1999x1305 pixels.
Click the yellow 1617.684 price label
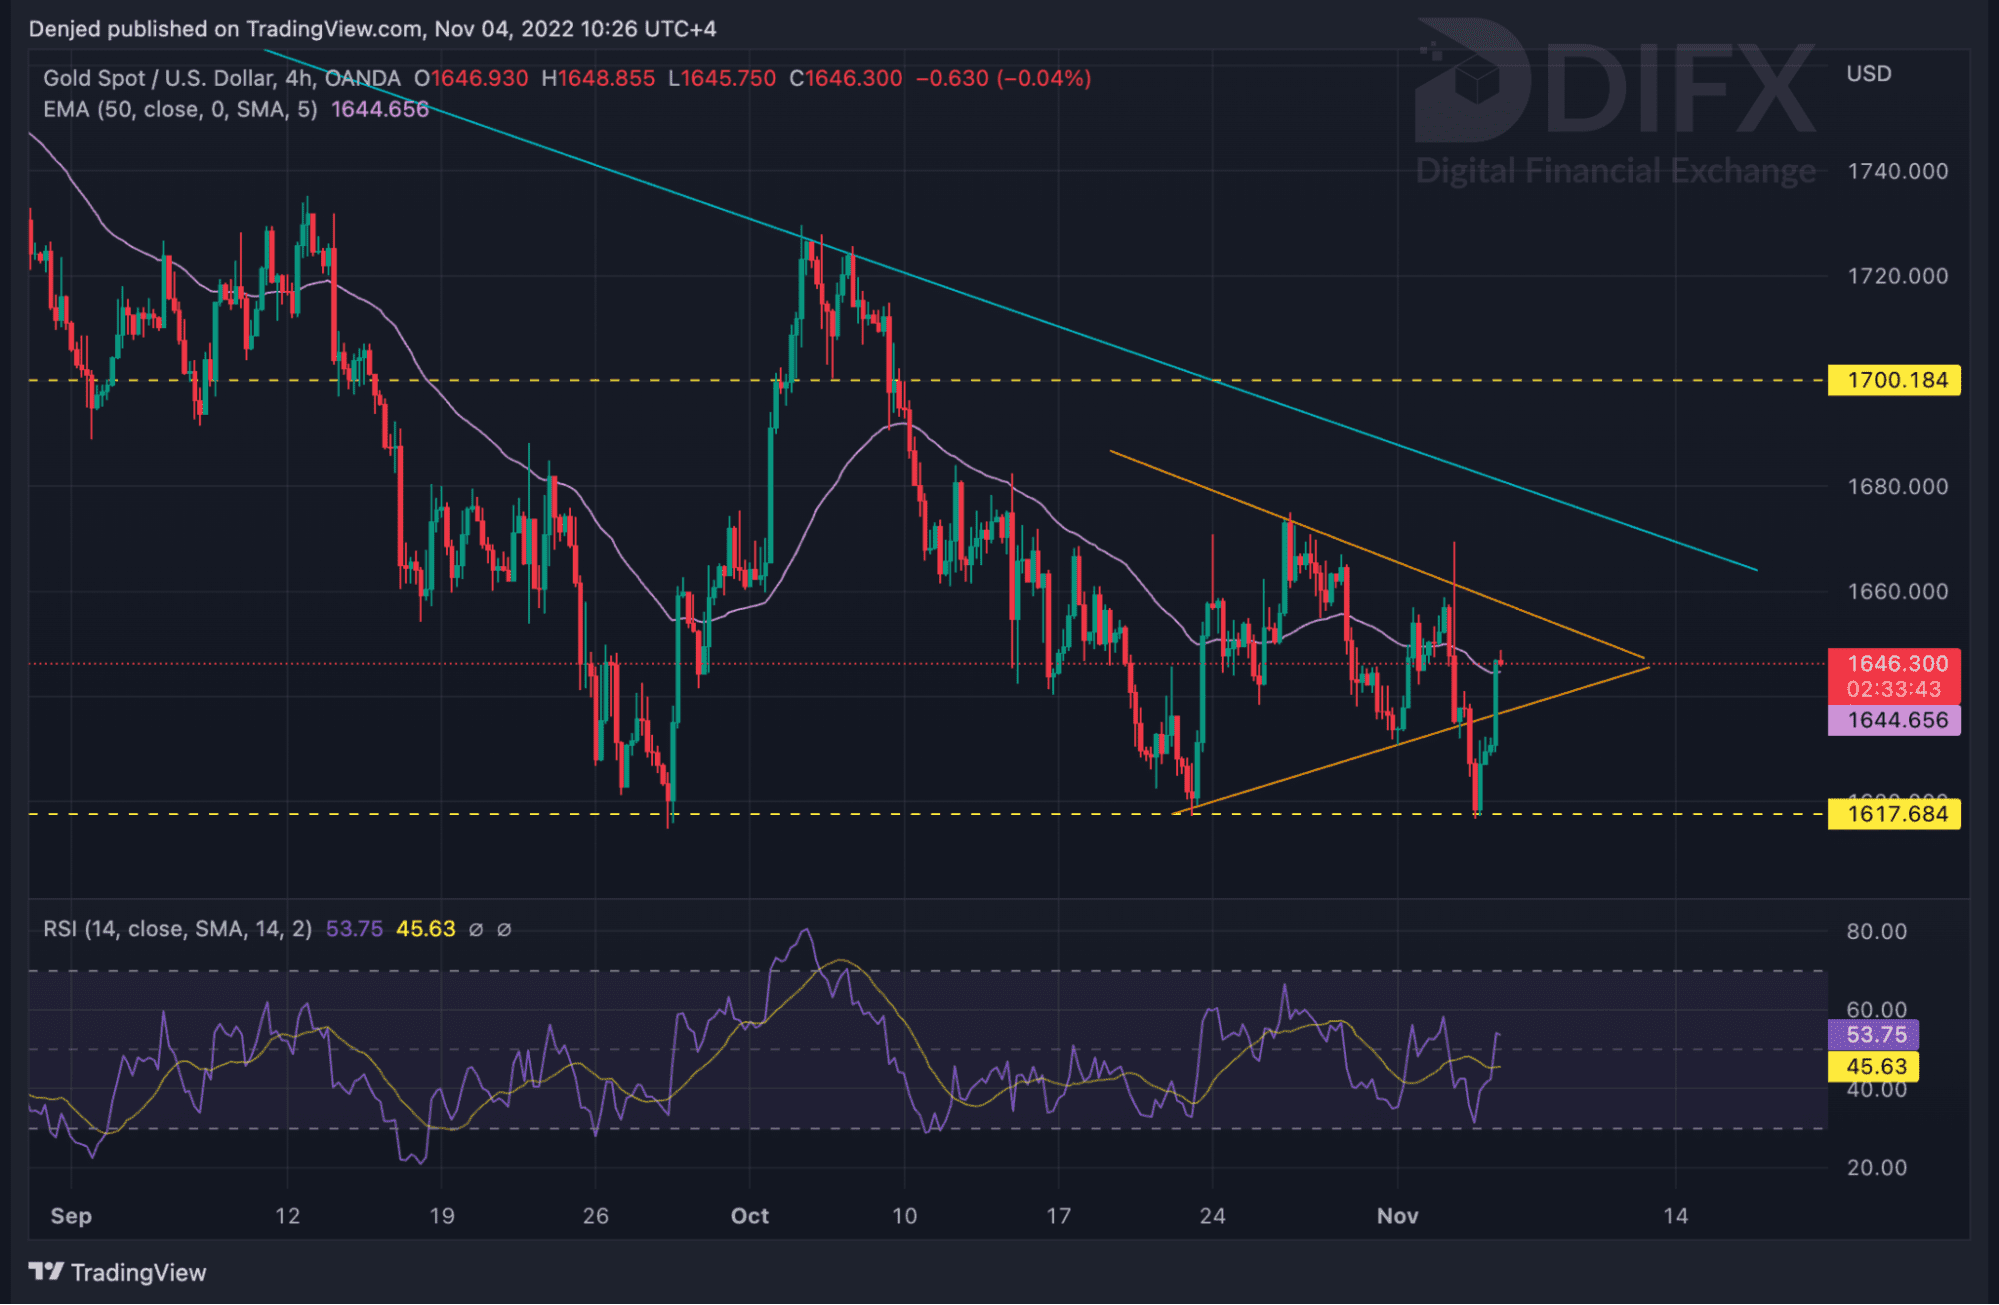point(1894,814)
